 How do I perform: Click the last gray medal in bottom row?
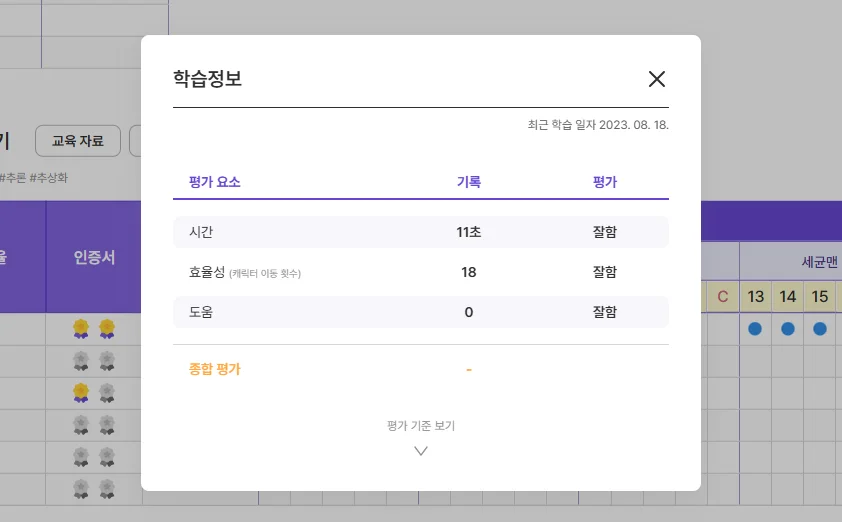pos(107,488)
